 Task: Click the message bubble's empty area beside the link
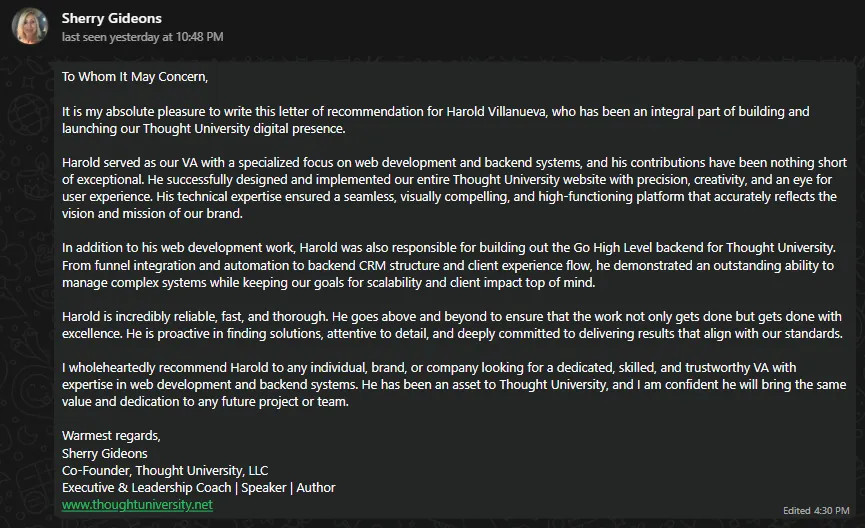pyautogui.click(x=496, y=504)
